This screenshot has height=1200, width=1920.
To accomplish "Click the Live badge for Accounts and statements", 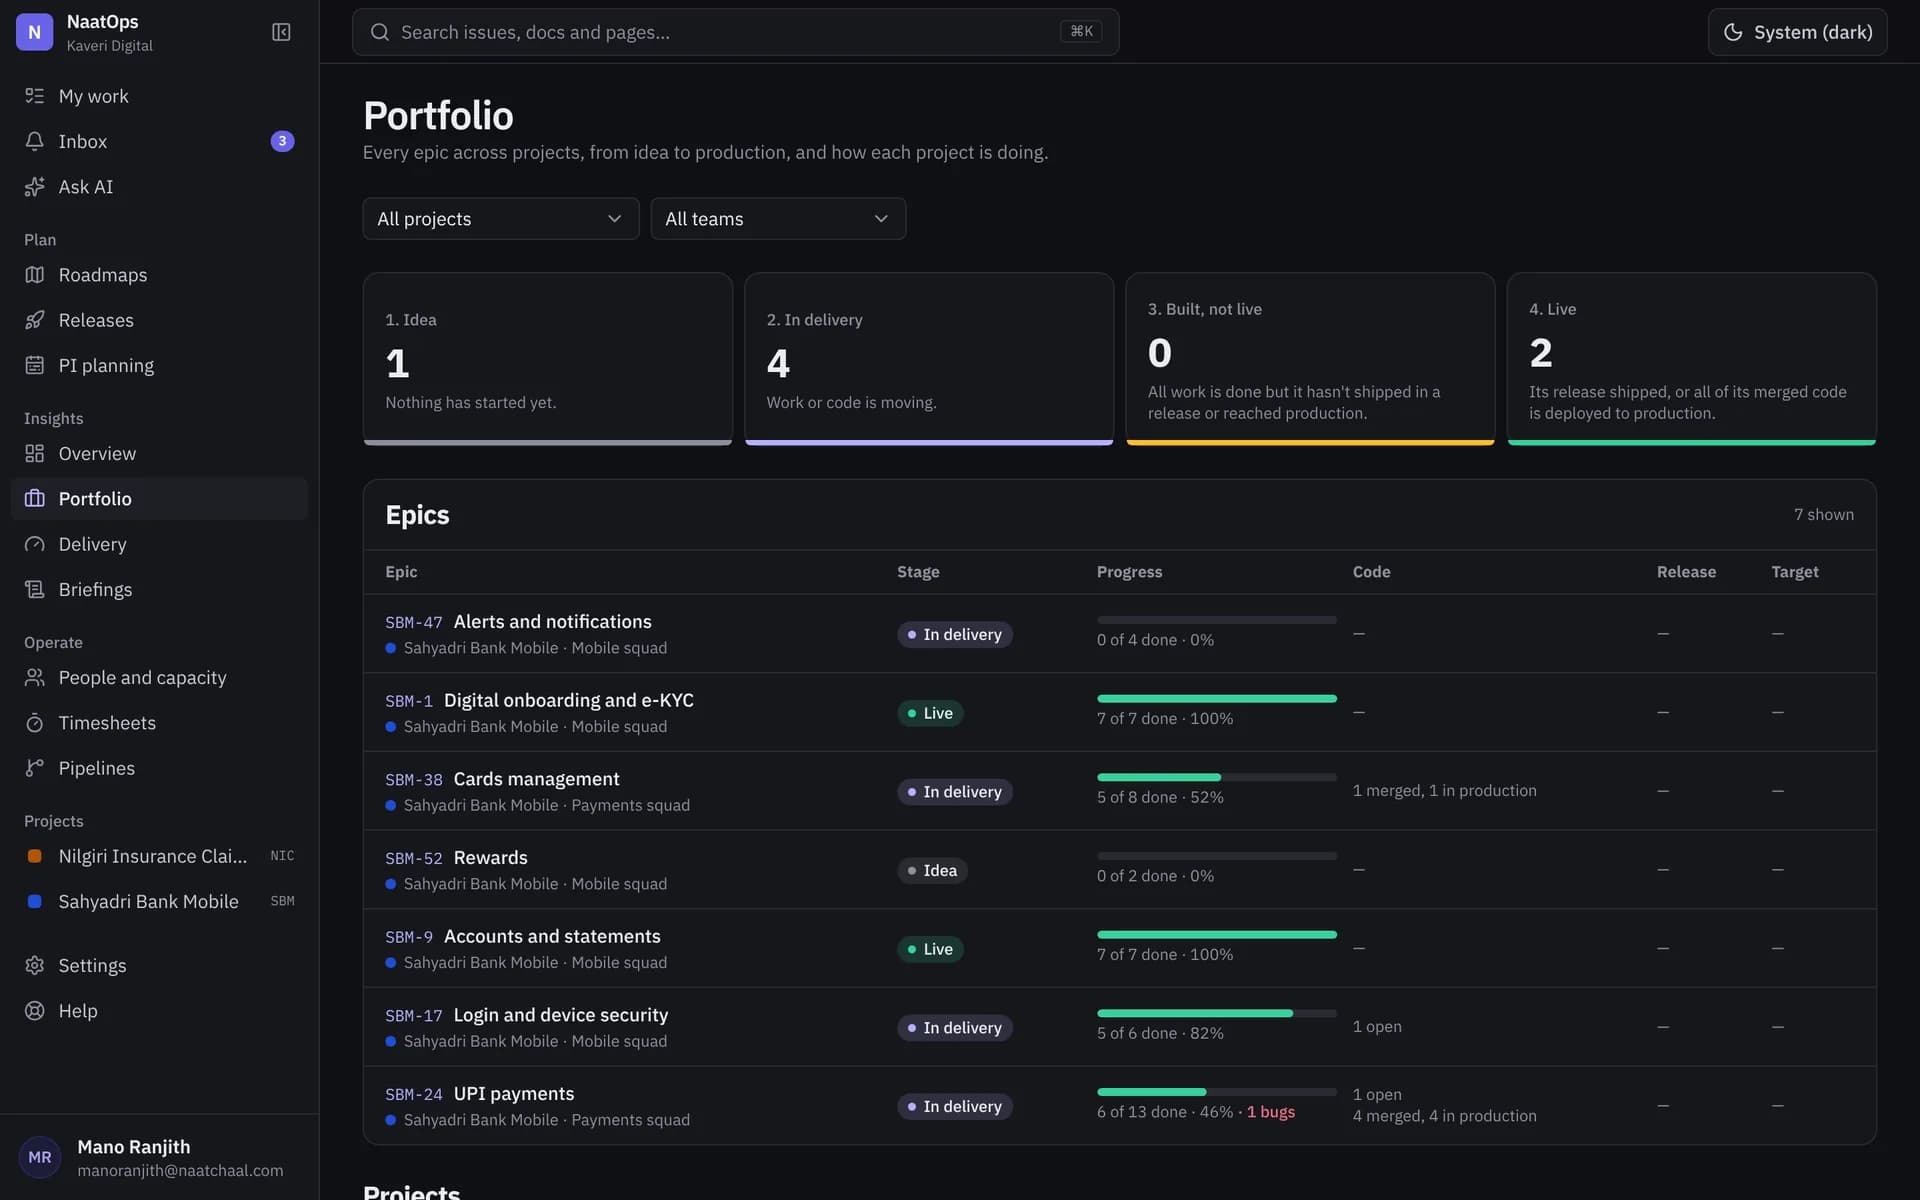I will [x=930, y=949].
